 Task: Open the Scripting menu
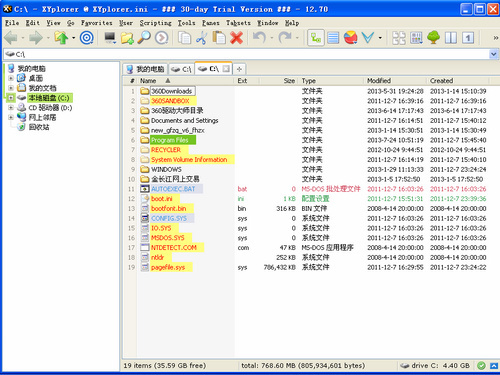155,23
